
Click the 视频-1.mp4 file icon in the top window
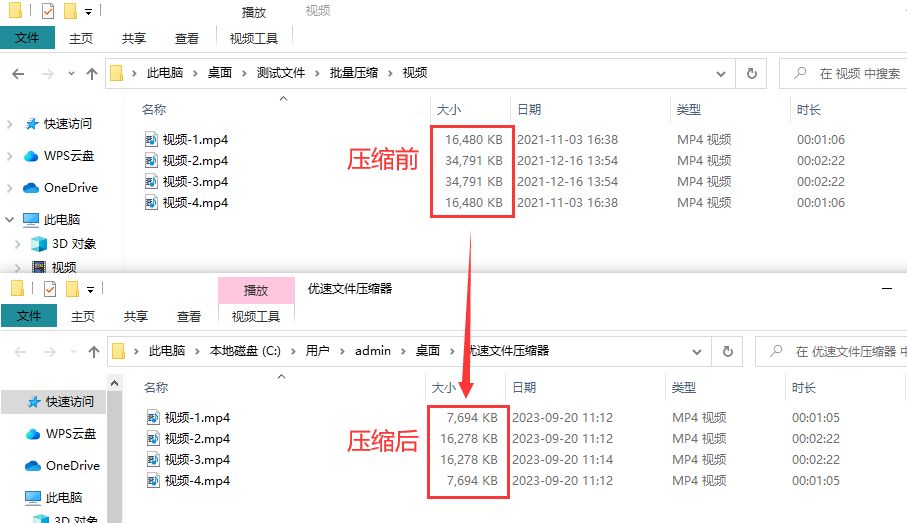[151, 139]
